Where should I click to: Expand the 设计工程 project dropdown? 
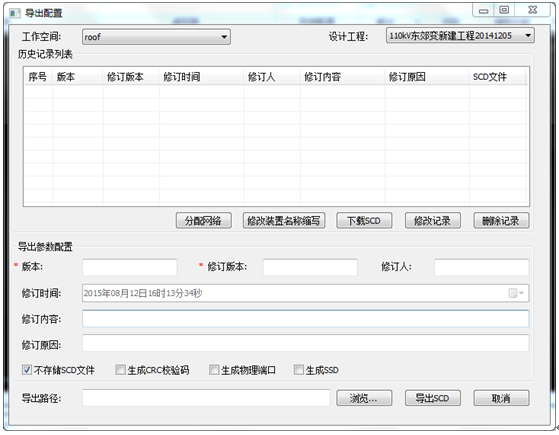click(460, 36)
